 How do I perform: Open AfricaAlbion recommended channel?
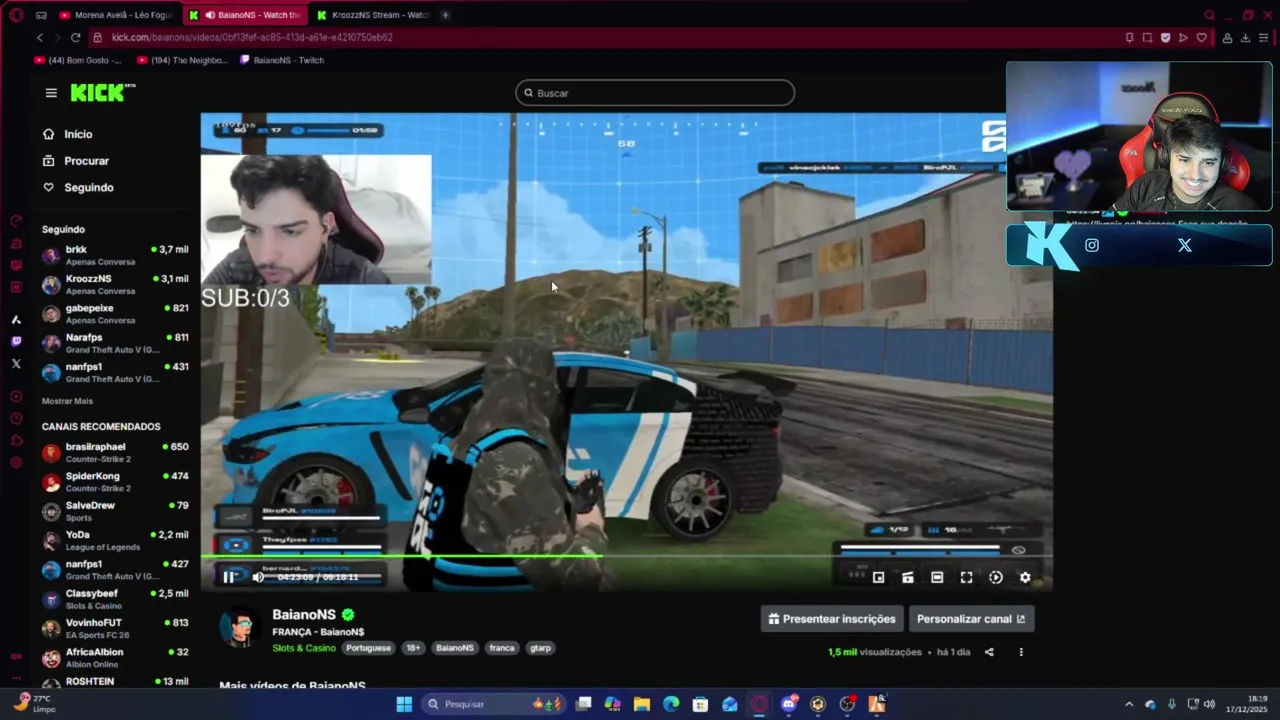click(115, 658)
